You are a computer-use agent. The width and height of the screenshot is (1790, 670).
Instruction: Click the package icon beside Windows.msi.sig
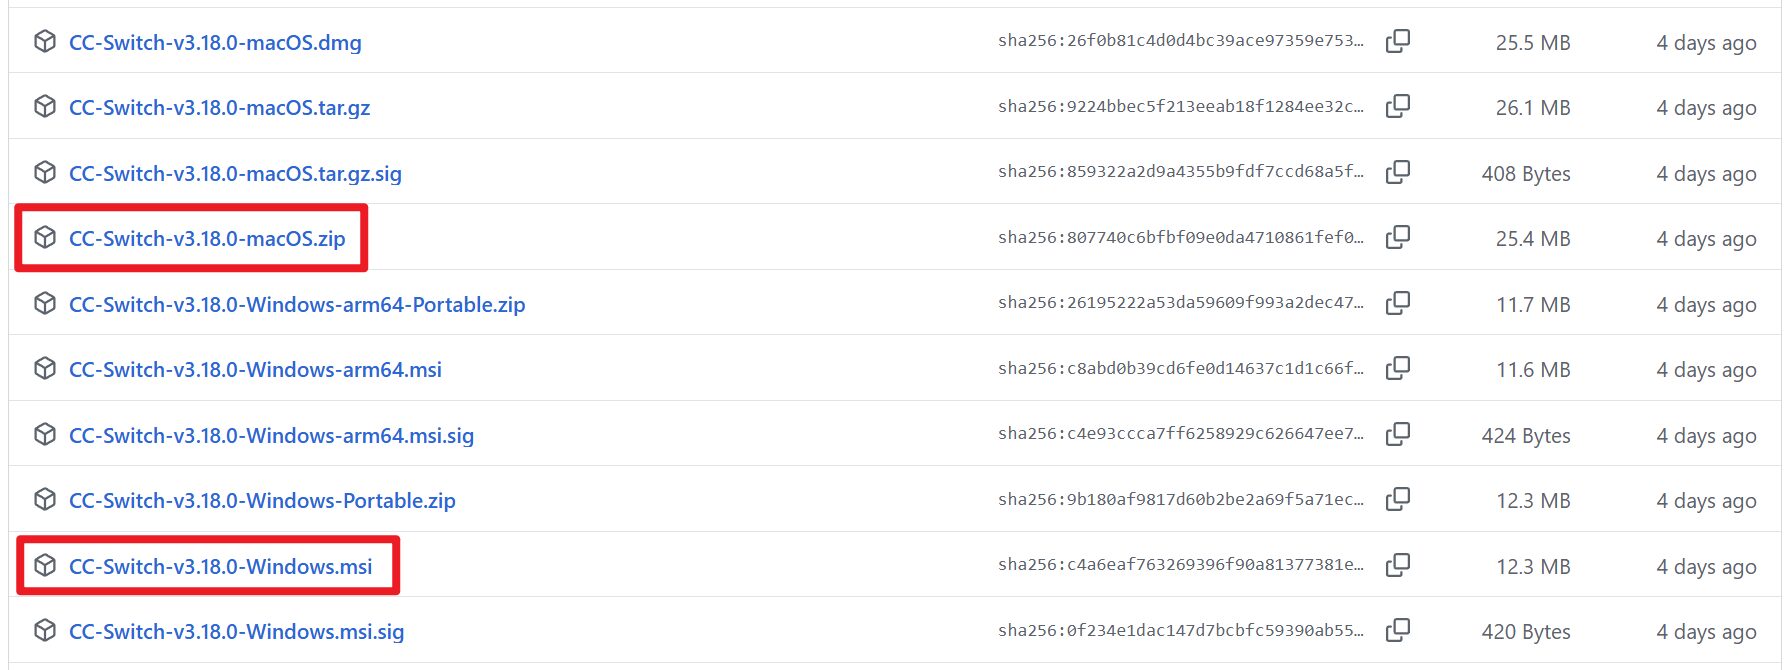[x=45, y=630]
